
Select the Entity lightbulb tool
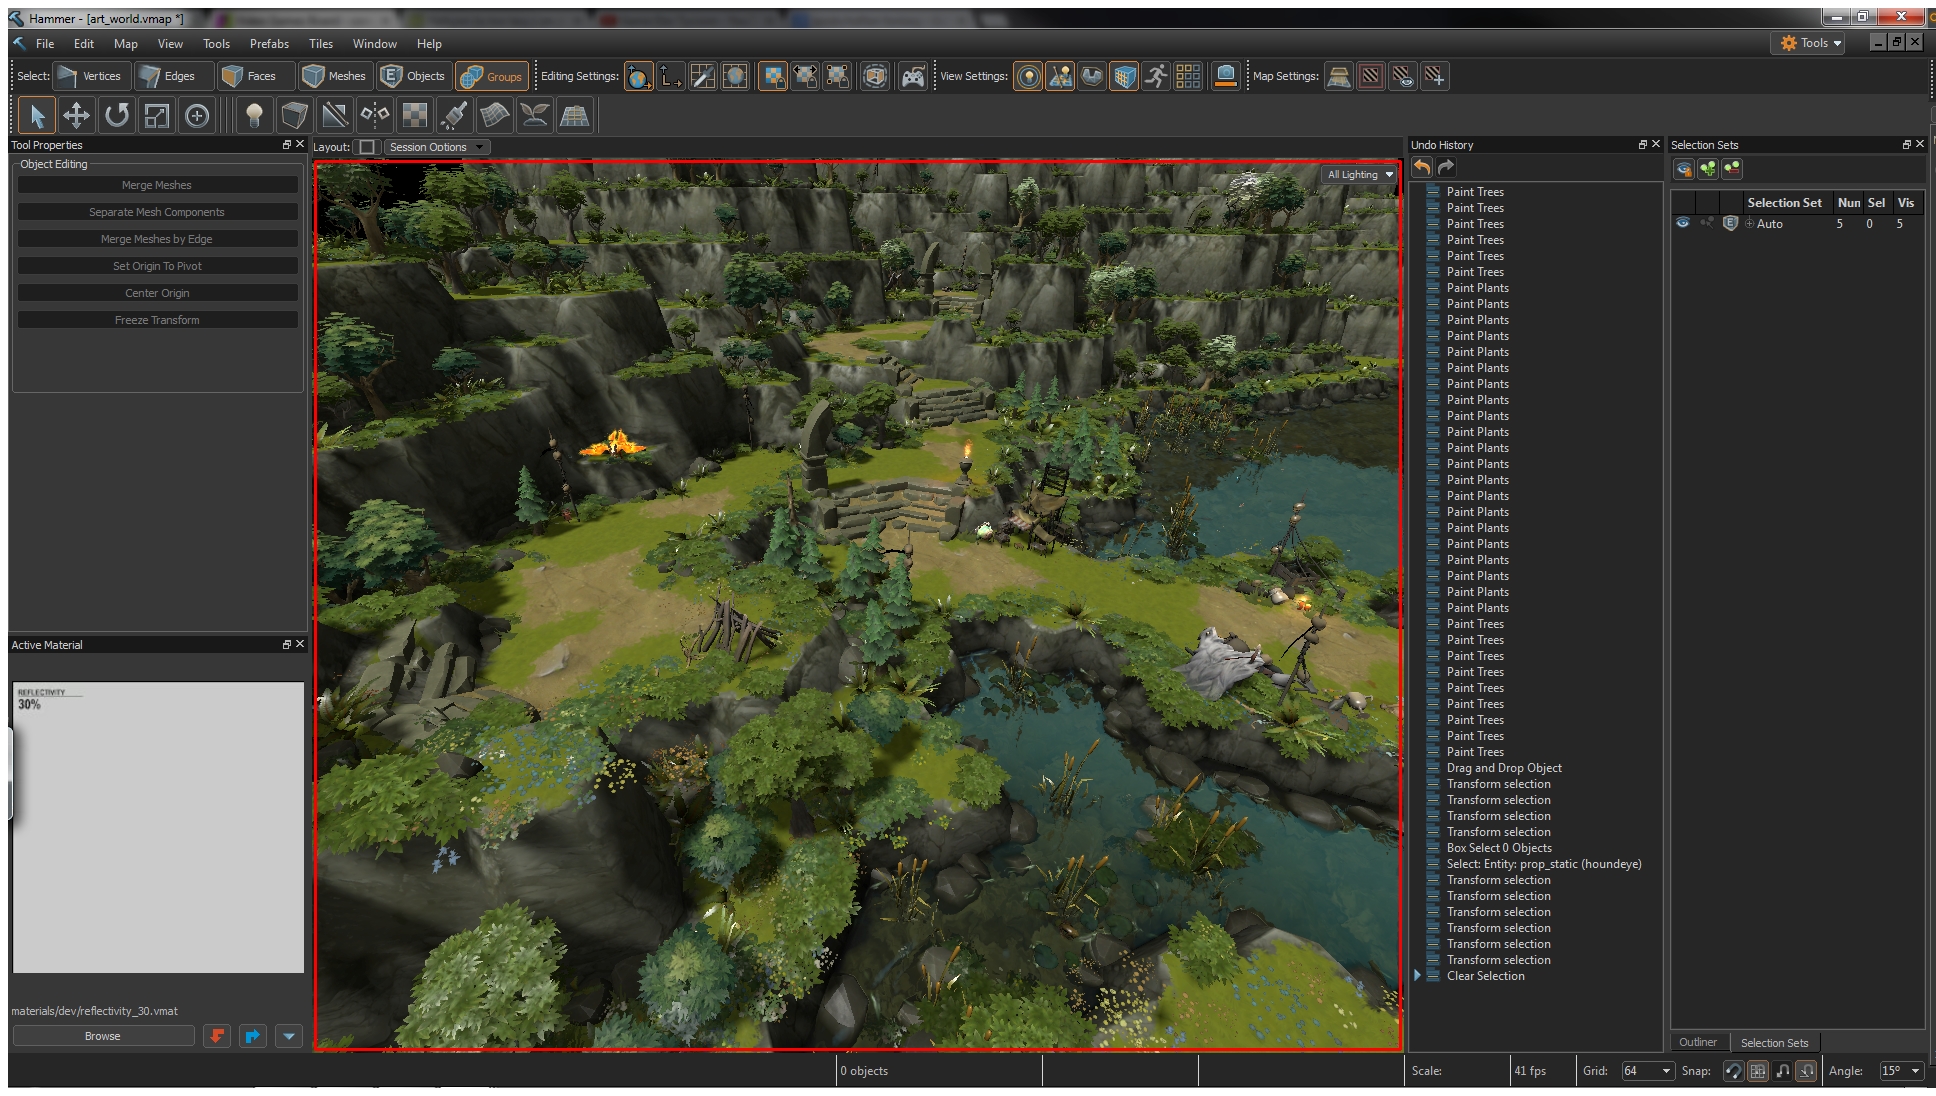[254, 116]
